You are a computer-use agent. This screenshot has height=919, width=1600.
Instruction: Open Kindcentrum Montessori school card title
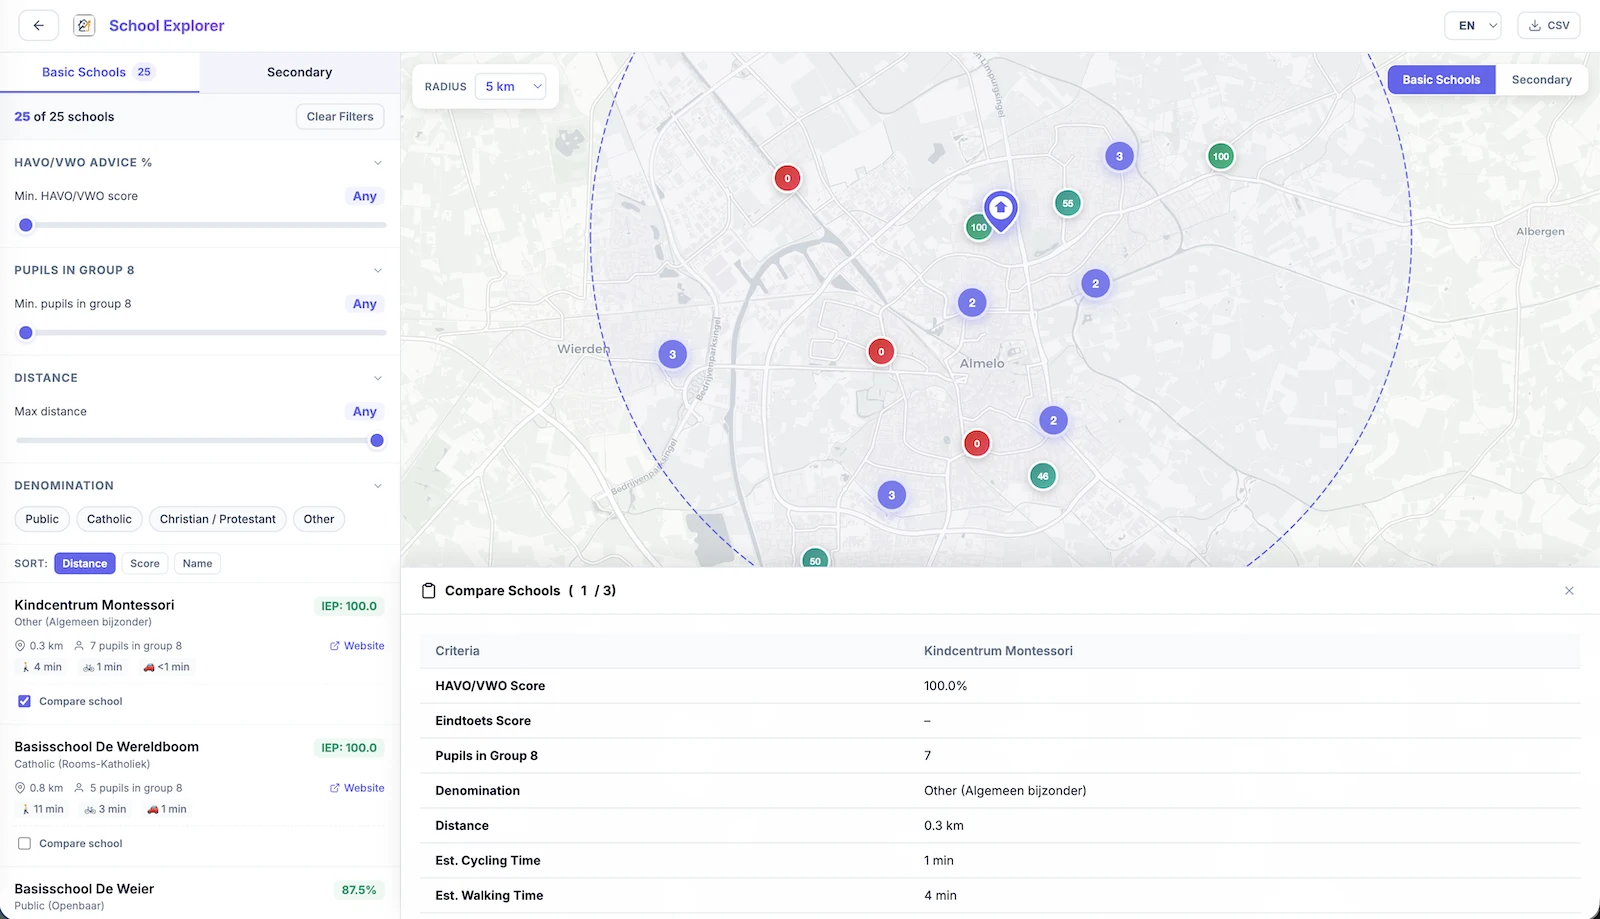94,605
